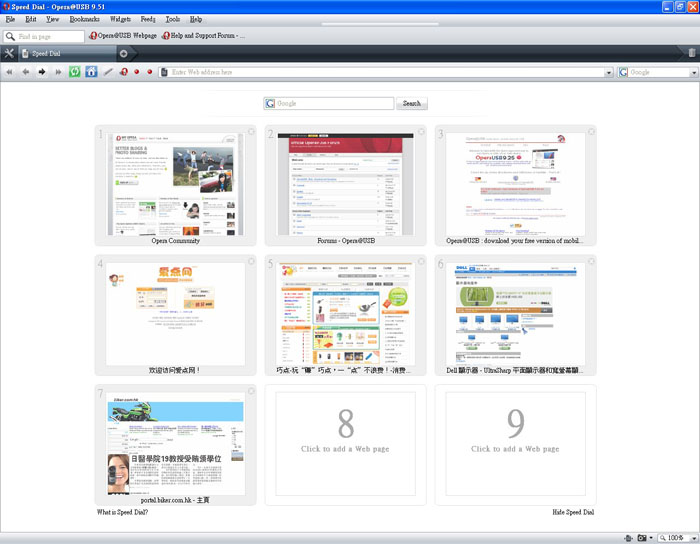
Task: Click the wand icon in address toolbar
Action: pyautogui.click(x=108, y=72)
